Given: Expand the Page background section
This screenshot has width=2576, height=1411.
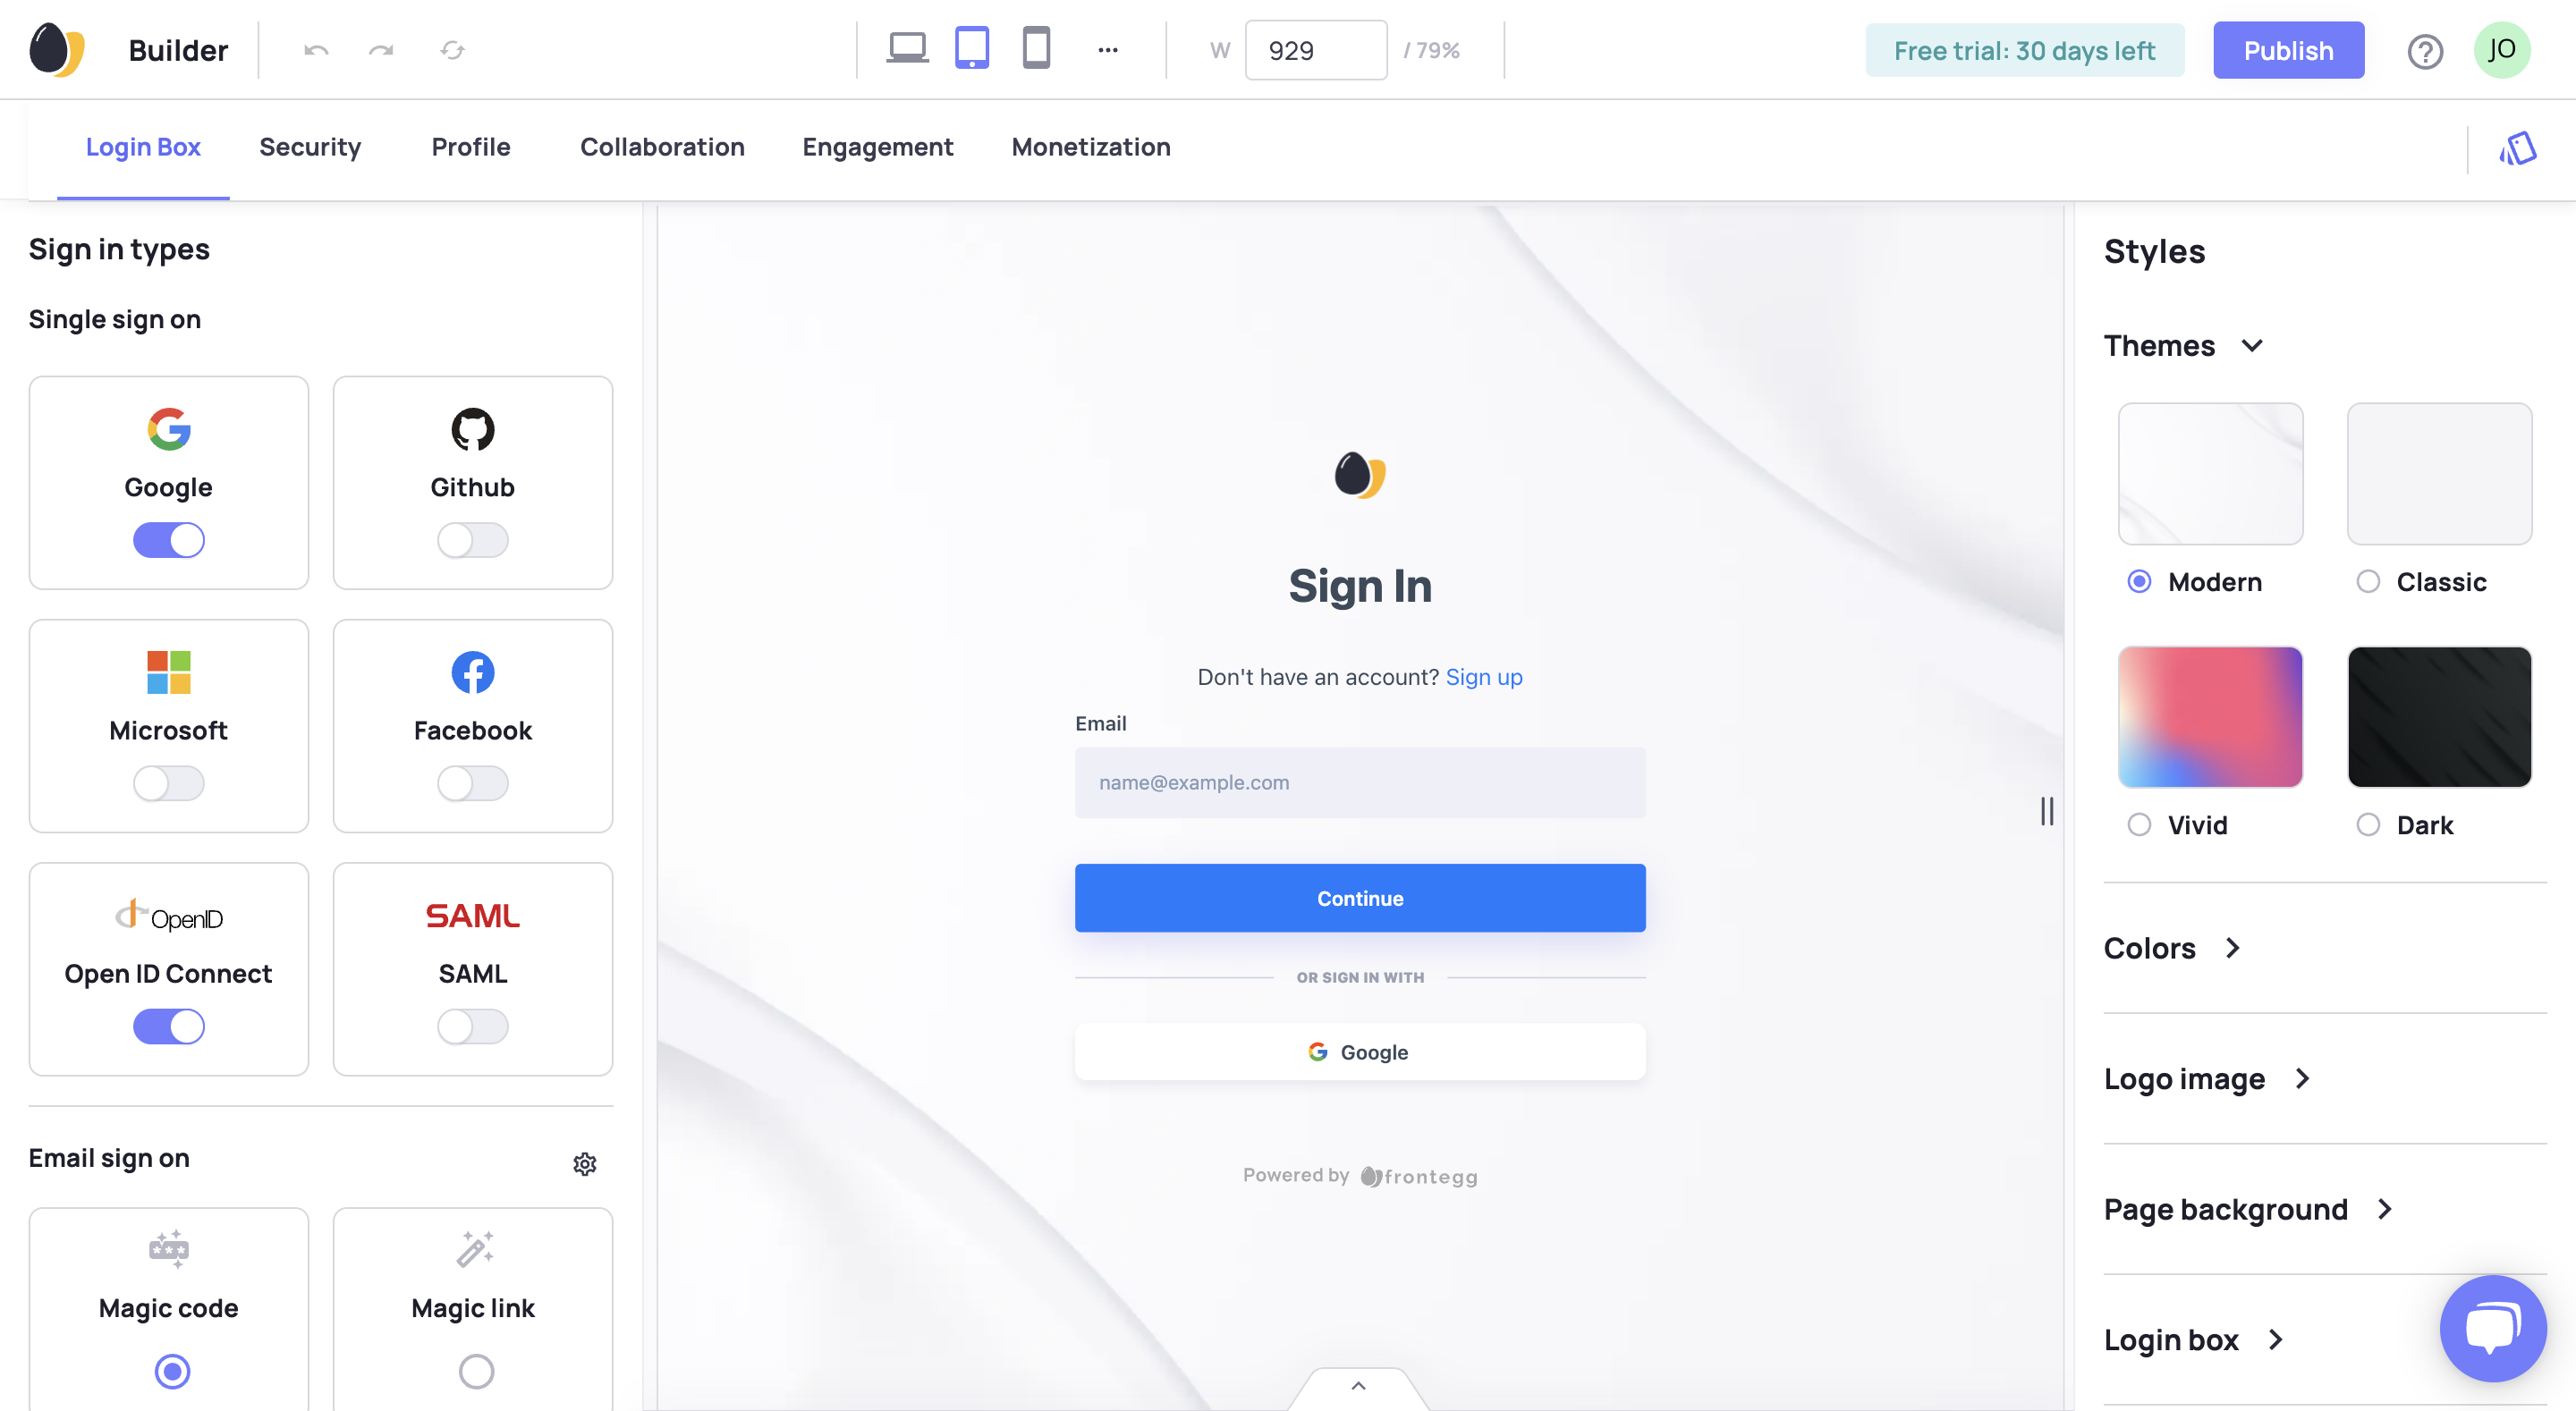Looking at the screenshot, I should [2248, 1209].
